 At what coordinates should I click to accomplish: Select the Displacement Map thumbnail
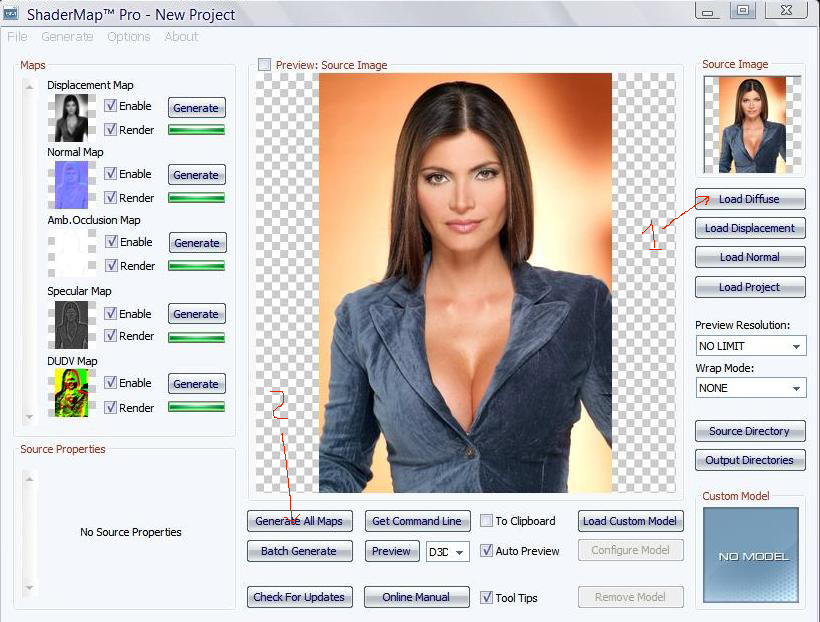click(x=72, y=118)
